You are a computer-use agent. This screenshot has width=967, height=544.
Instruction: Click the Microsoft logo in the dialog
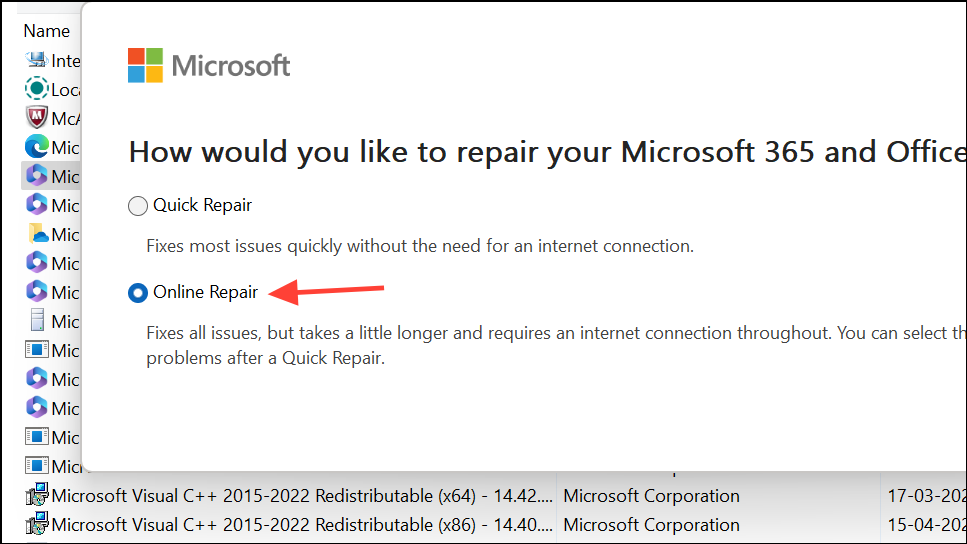tap(209, 66)
